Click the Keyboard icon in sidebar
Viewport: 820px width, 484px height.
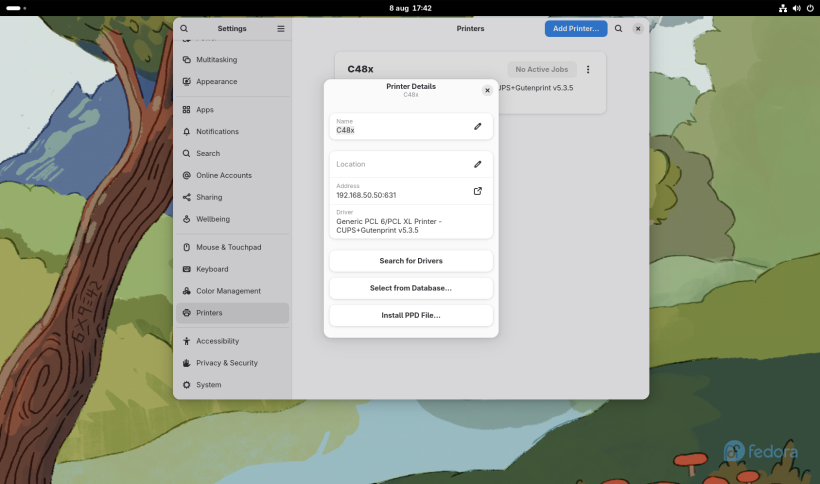coord(187,269)
